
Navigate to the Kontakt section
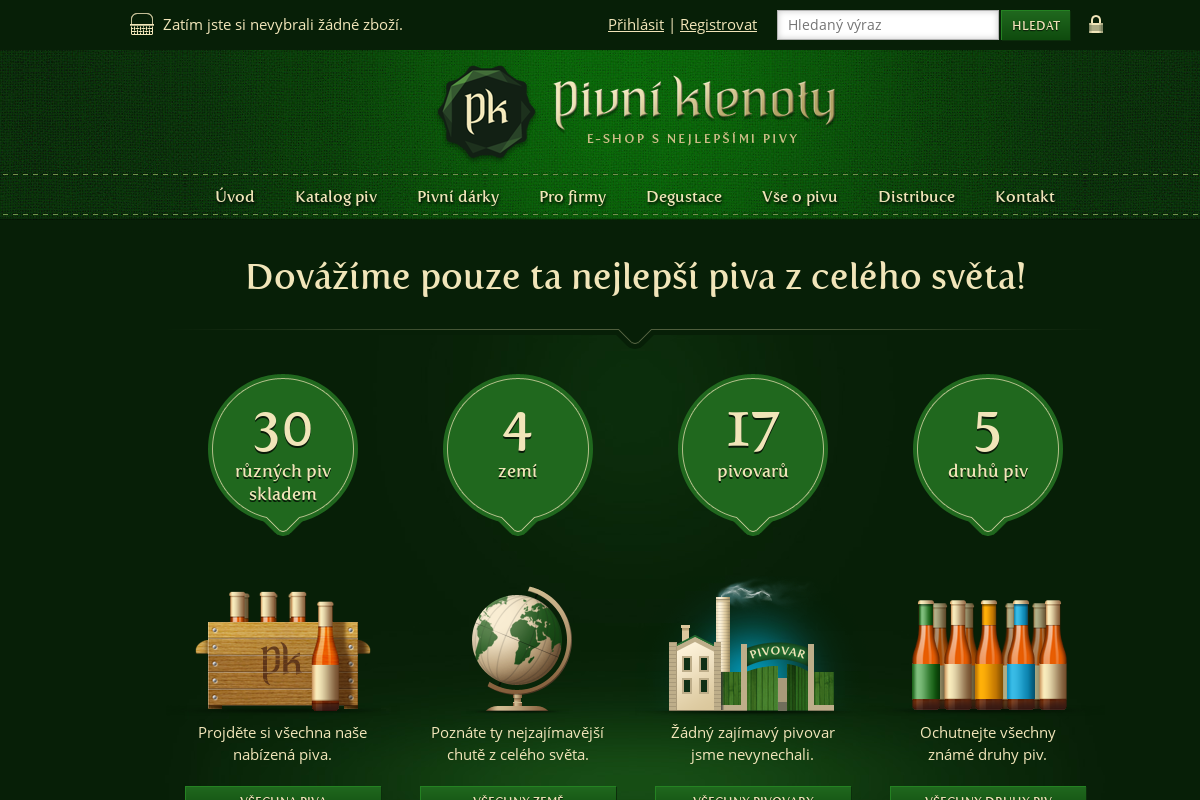[x=1025, y=197]
